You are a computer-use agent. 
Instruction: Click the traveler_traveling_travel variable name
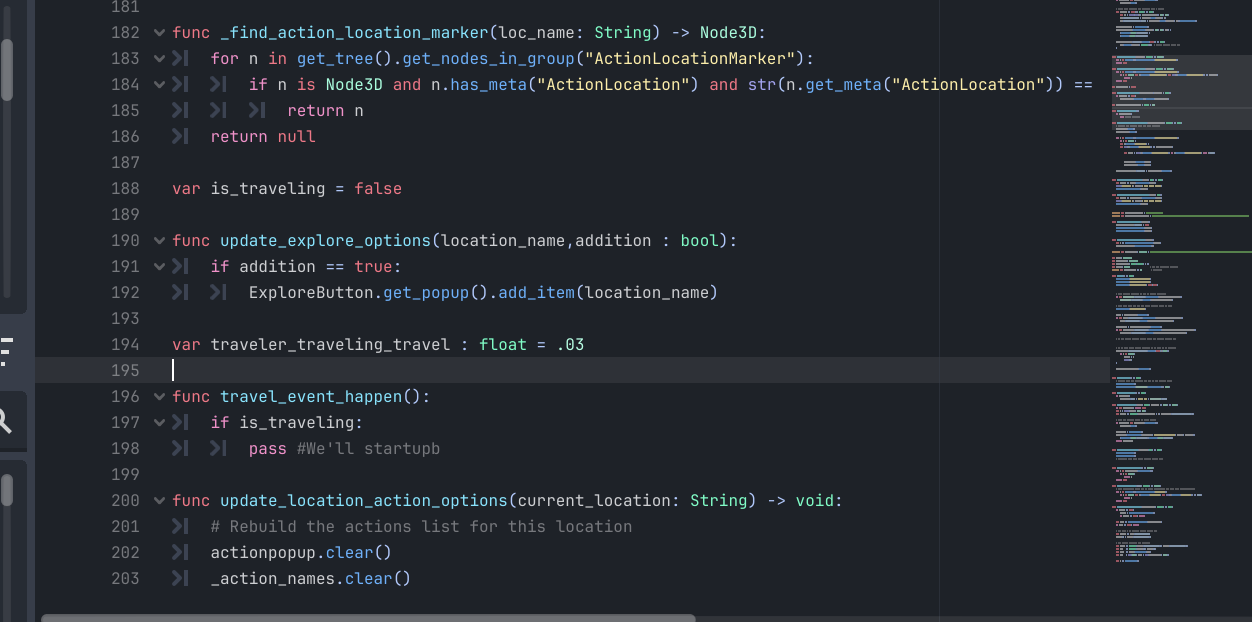[330, 345]
